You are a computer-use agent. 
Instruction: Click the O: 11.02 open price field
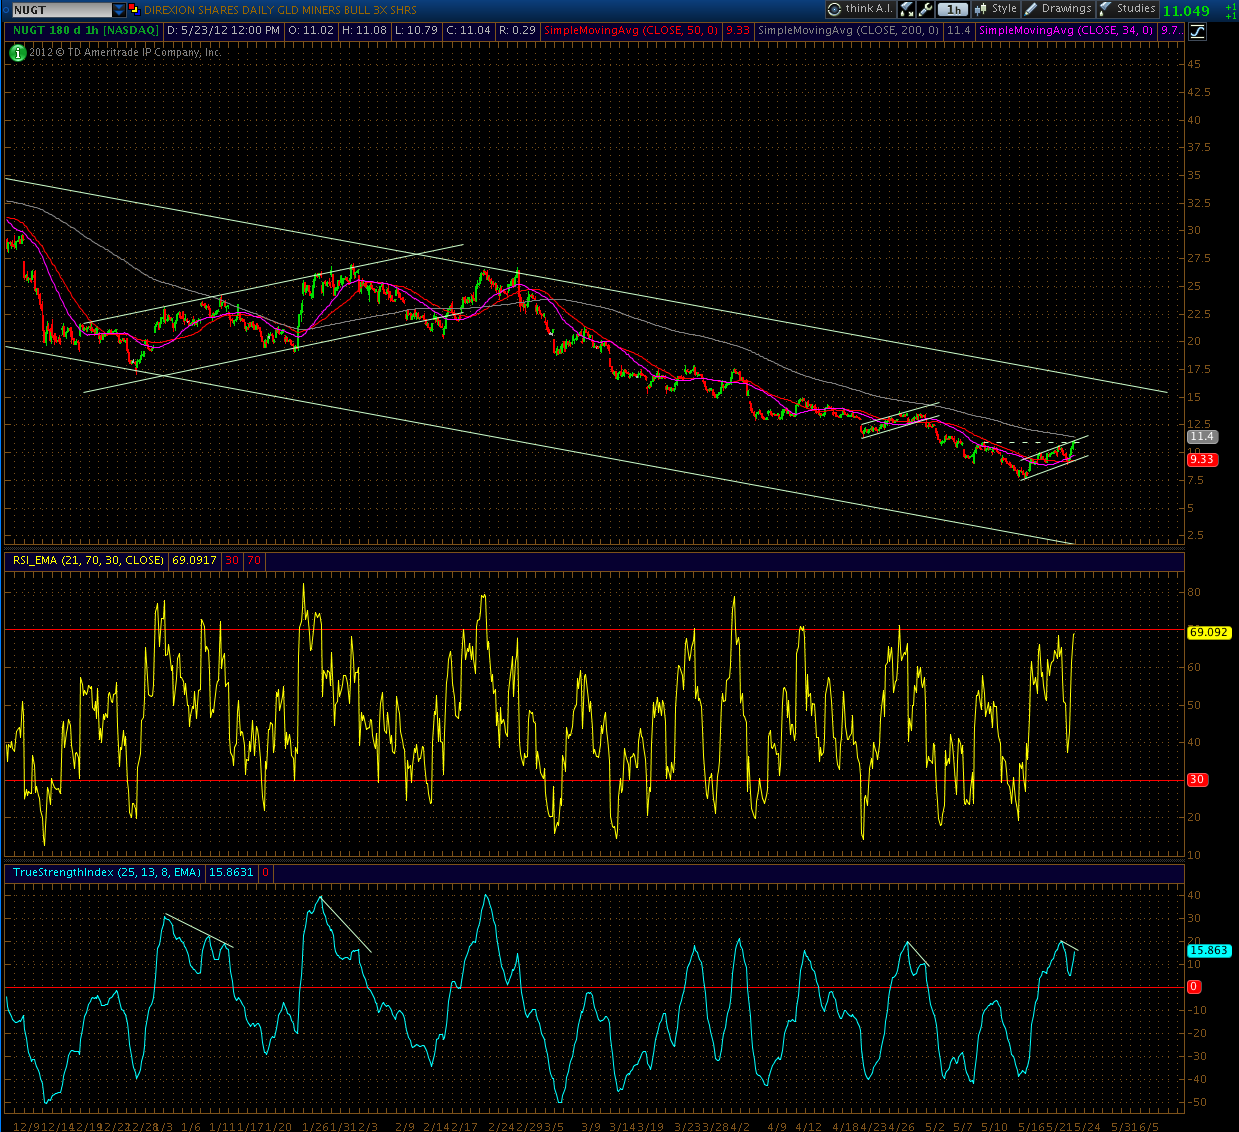click(x=311, y=31)
